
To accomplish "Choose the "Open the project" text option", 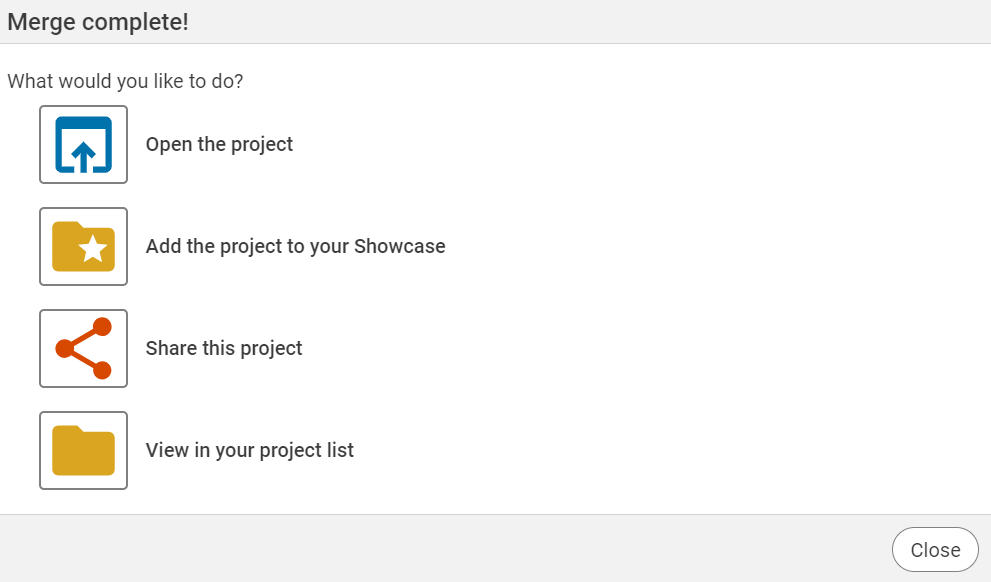I will coord(219,145).
